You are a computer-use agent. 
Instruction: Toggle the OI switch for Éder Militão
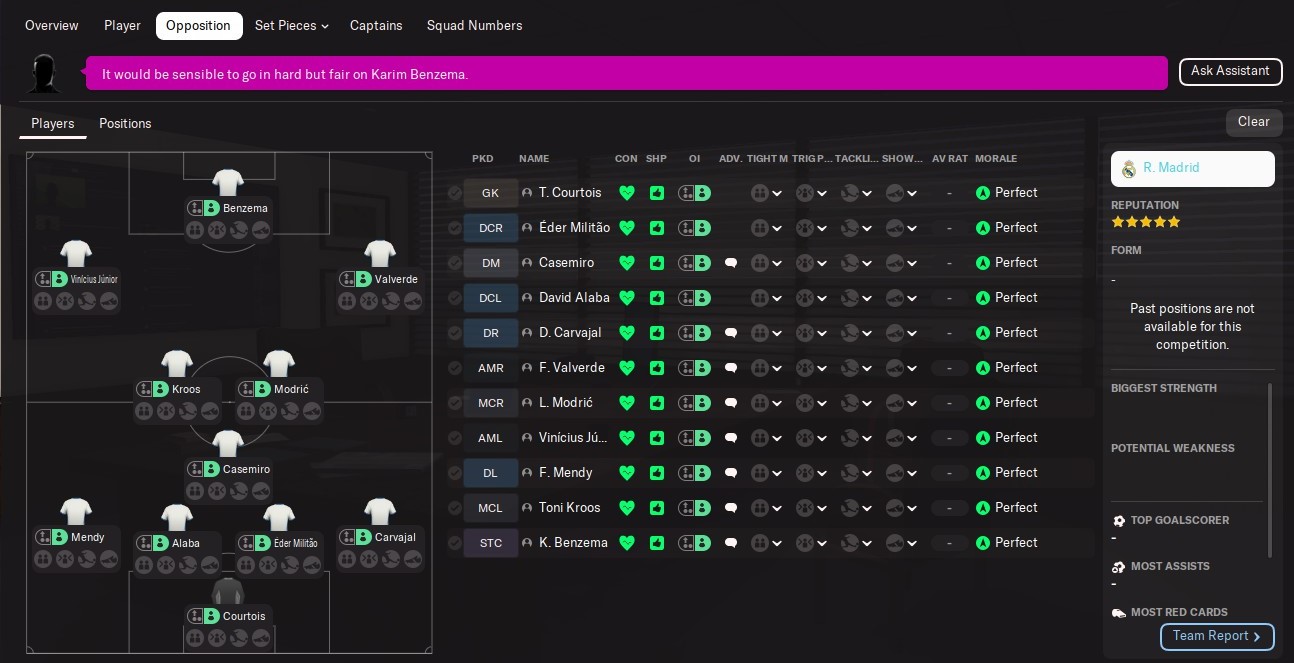click(694, 228)
